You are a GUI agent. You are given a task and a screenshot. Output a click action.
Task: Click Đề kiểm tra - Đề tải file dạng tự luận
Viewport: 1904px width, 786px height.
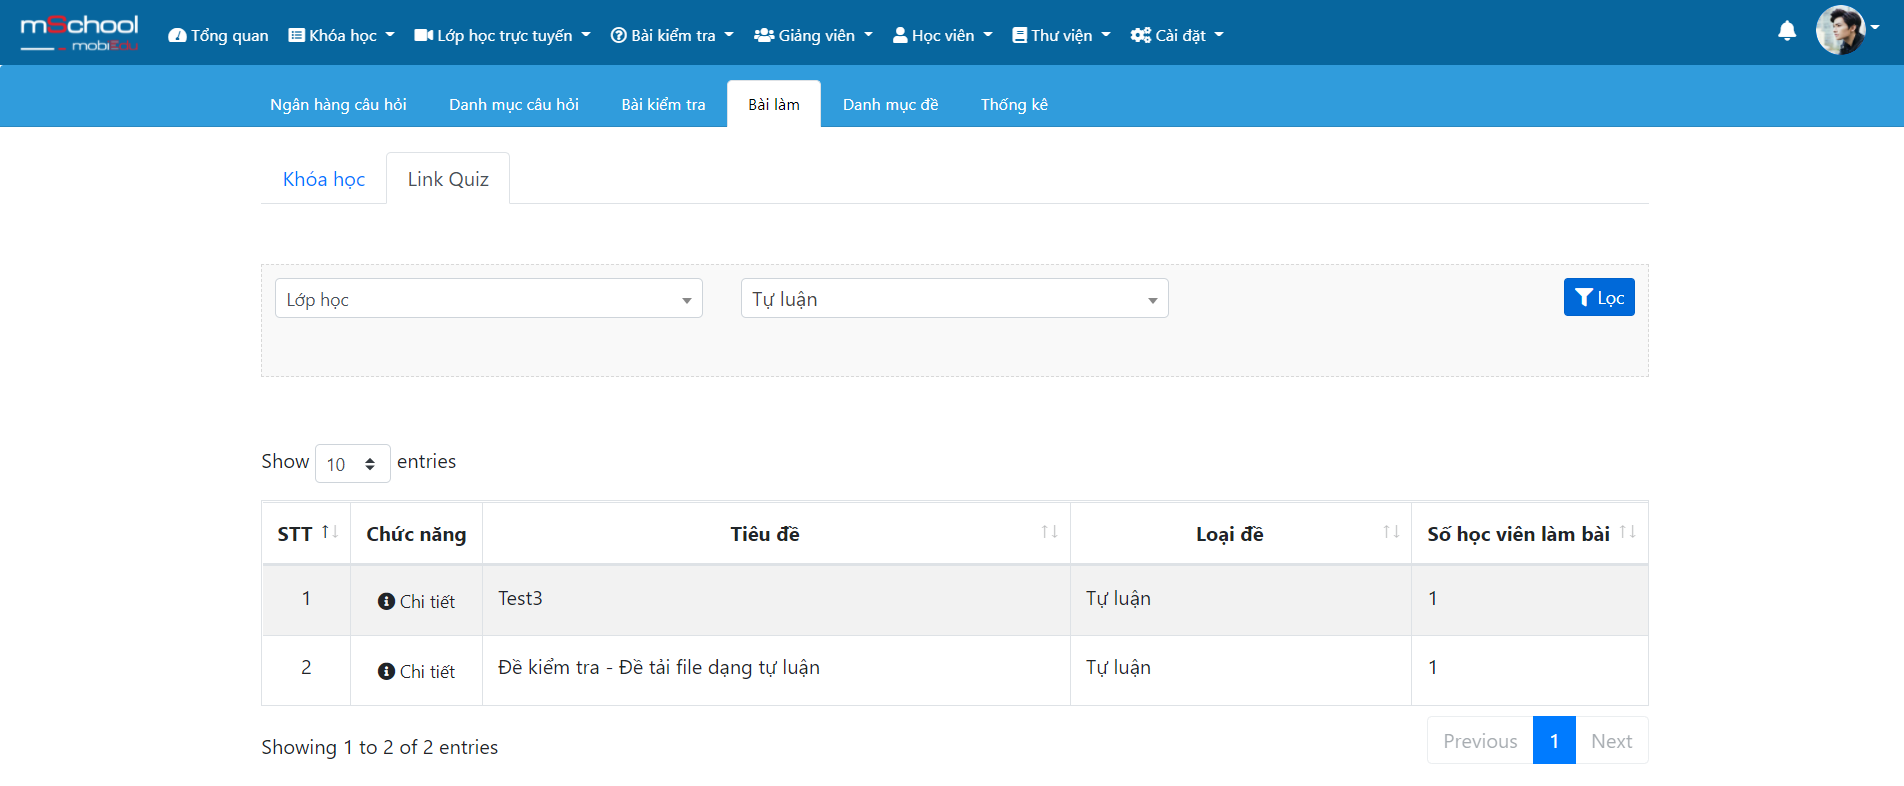coord(659,667)
